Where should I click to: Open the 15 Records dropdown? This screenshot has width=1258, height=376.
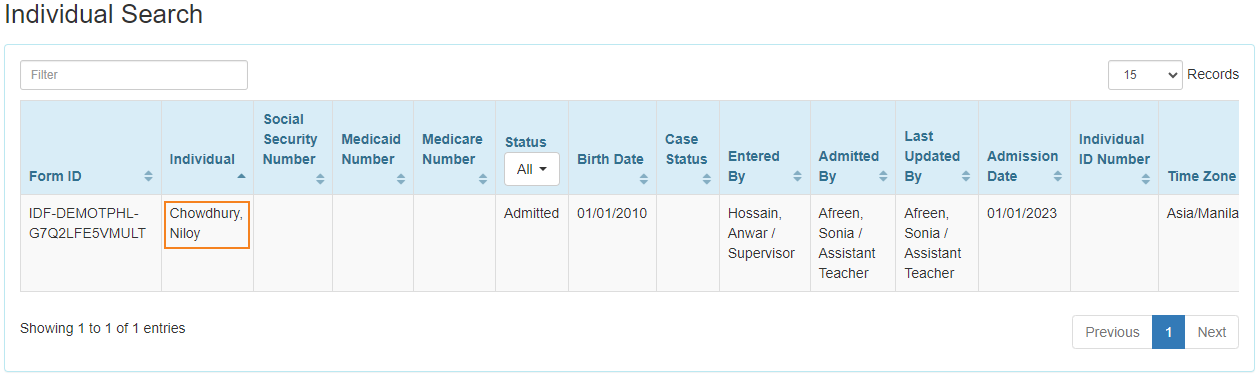pyautogui.click(x=1145, y=75)
